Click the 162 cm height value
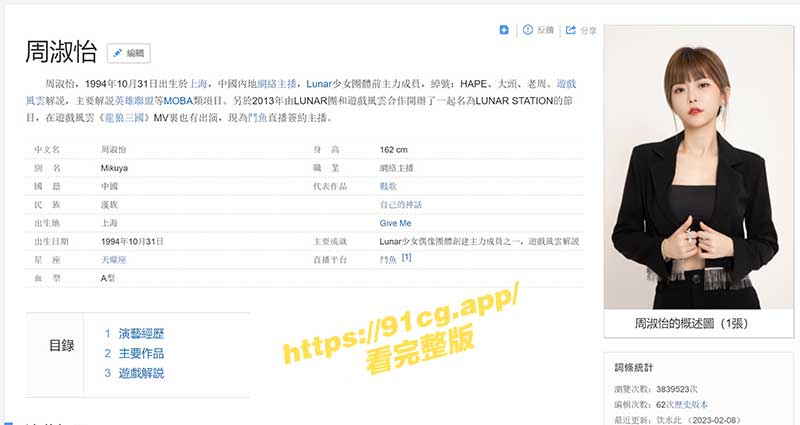Viewport: 800px width, 425px height. point(393,149)
